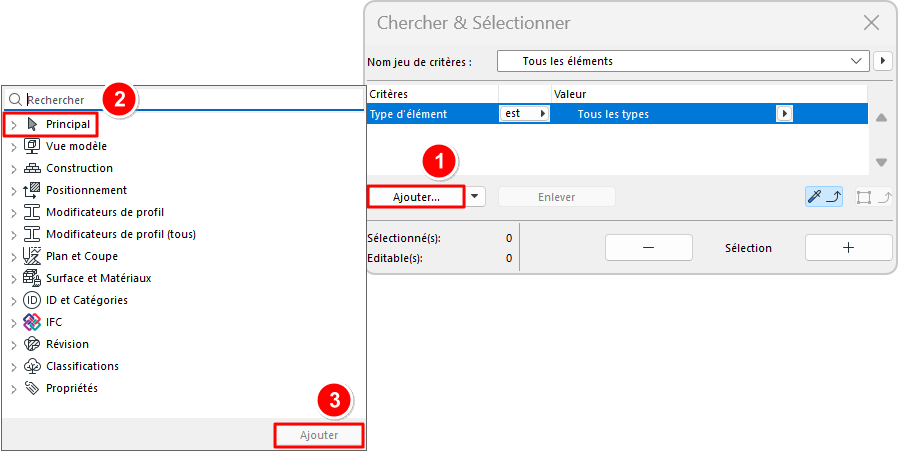
Task: Expand the IFC category chevron
Action: click(14, 323)
